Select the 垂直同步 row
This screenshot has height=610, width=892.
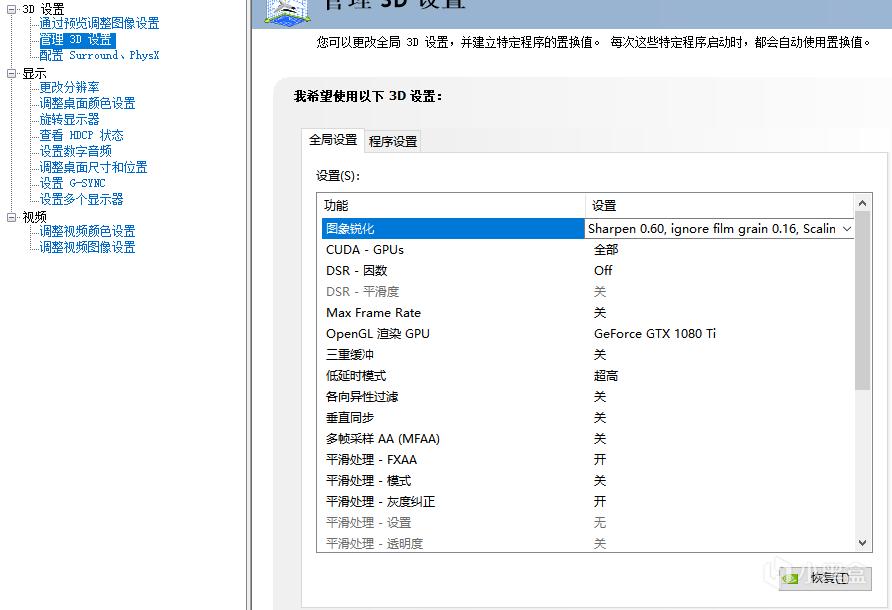pyautogui.click(x=588, y=418)
